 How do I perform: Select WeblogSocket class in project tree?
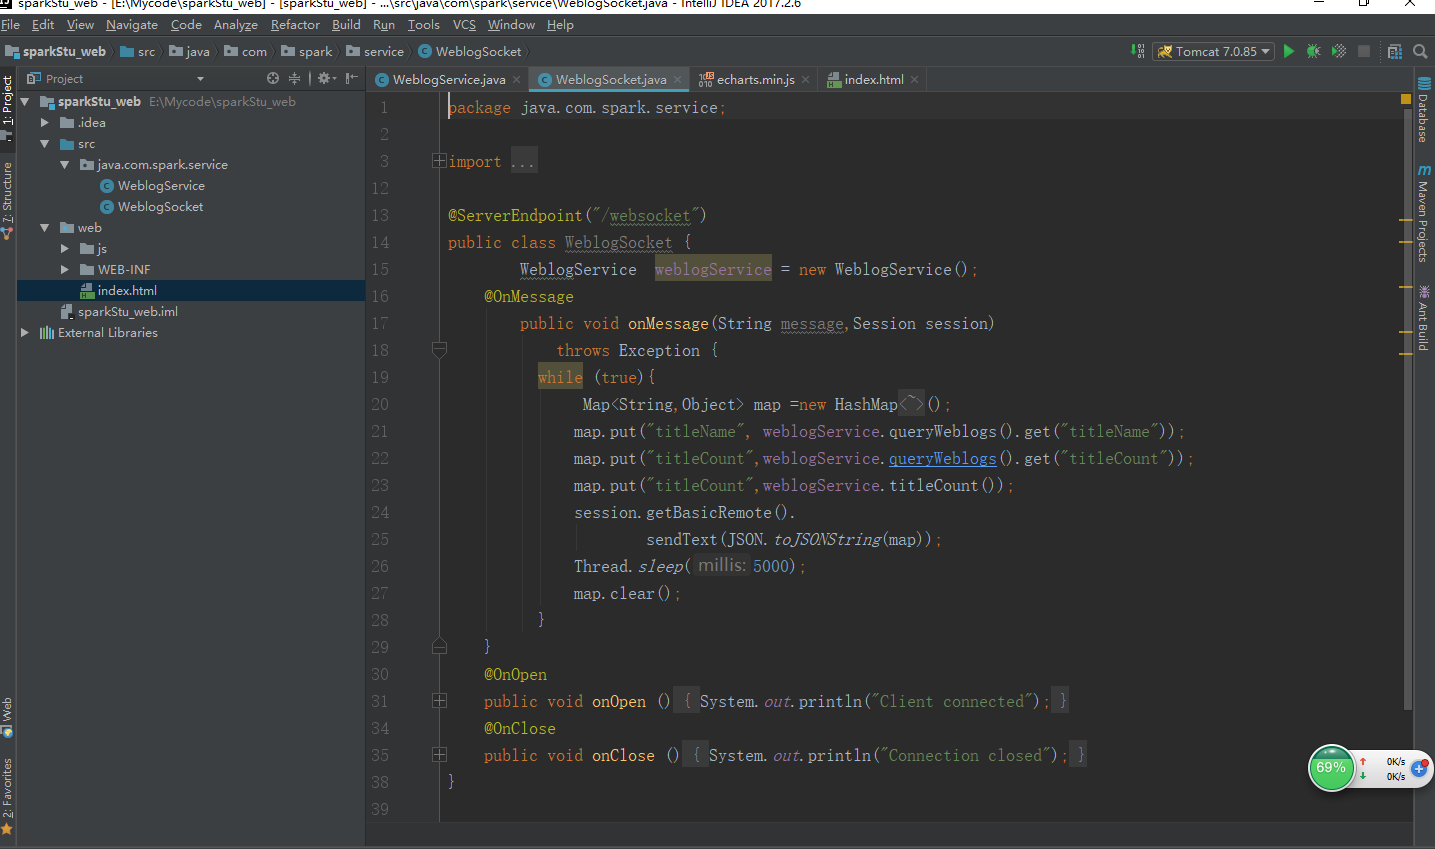tap(160, 207)
